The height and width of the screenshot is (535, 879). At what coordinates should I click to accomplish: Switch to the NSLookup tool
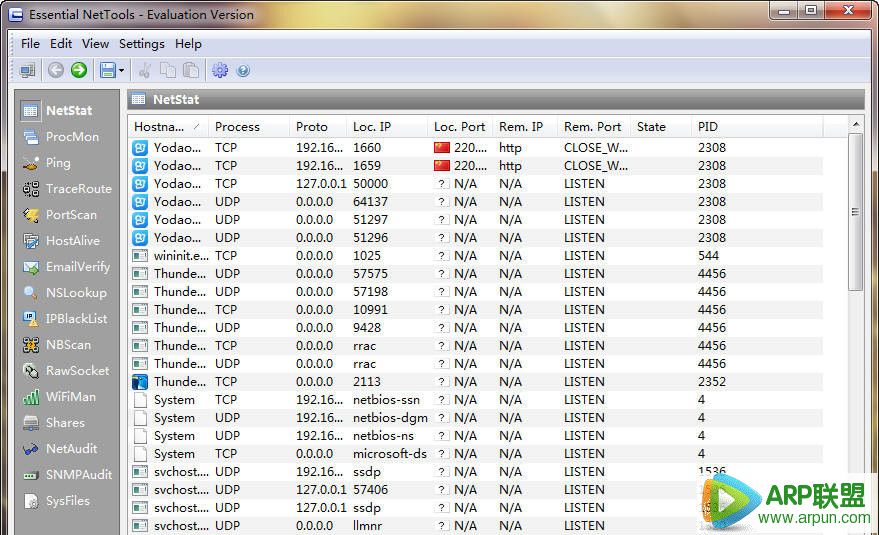75,293
